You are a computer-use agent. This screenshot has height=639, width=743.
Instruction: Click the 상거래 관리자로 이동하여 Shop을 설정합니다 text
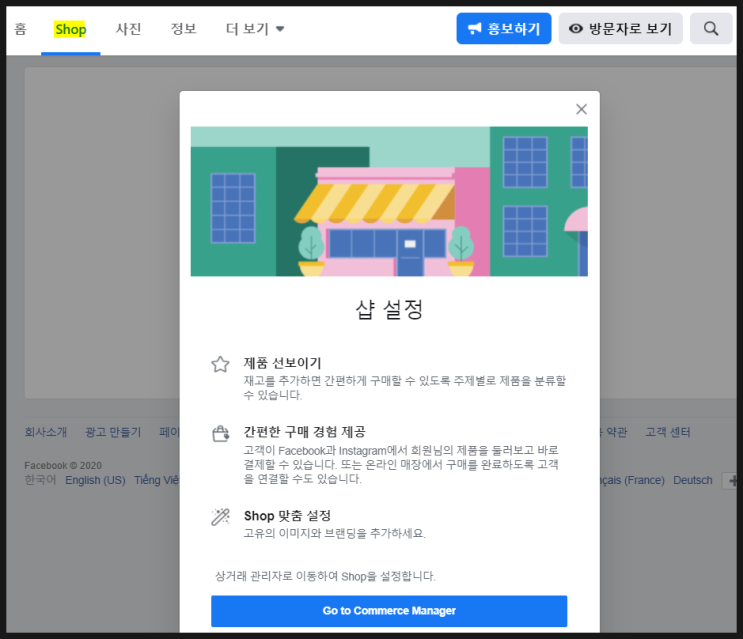tap(325, 576)
